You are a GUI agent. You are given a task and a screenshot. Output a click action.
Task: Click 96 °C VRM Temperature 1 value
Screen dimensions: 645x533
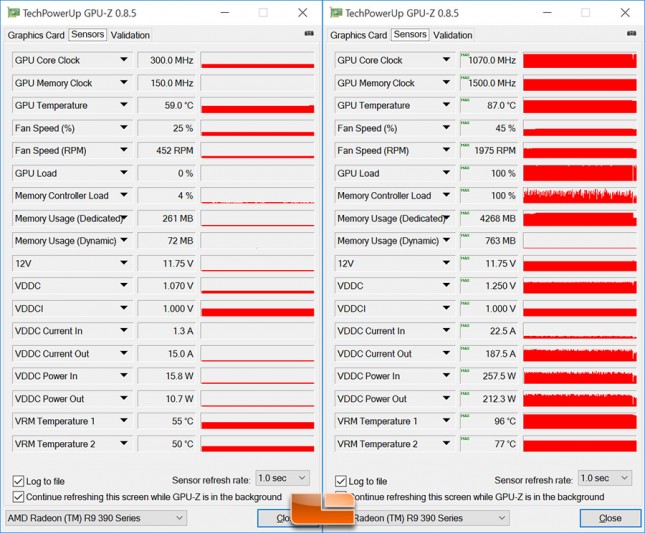489,421
